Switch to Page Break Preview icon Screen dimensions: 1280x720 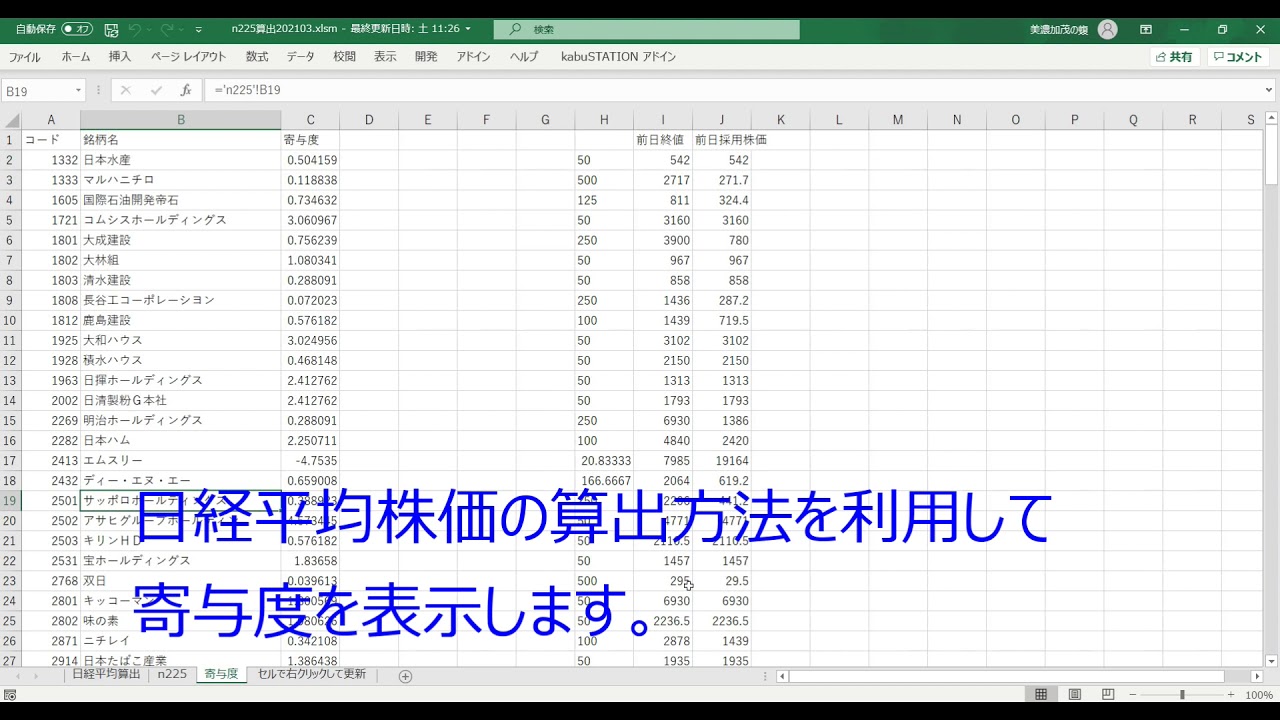coord(1108,695)
